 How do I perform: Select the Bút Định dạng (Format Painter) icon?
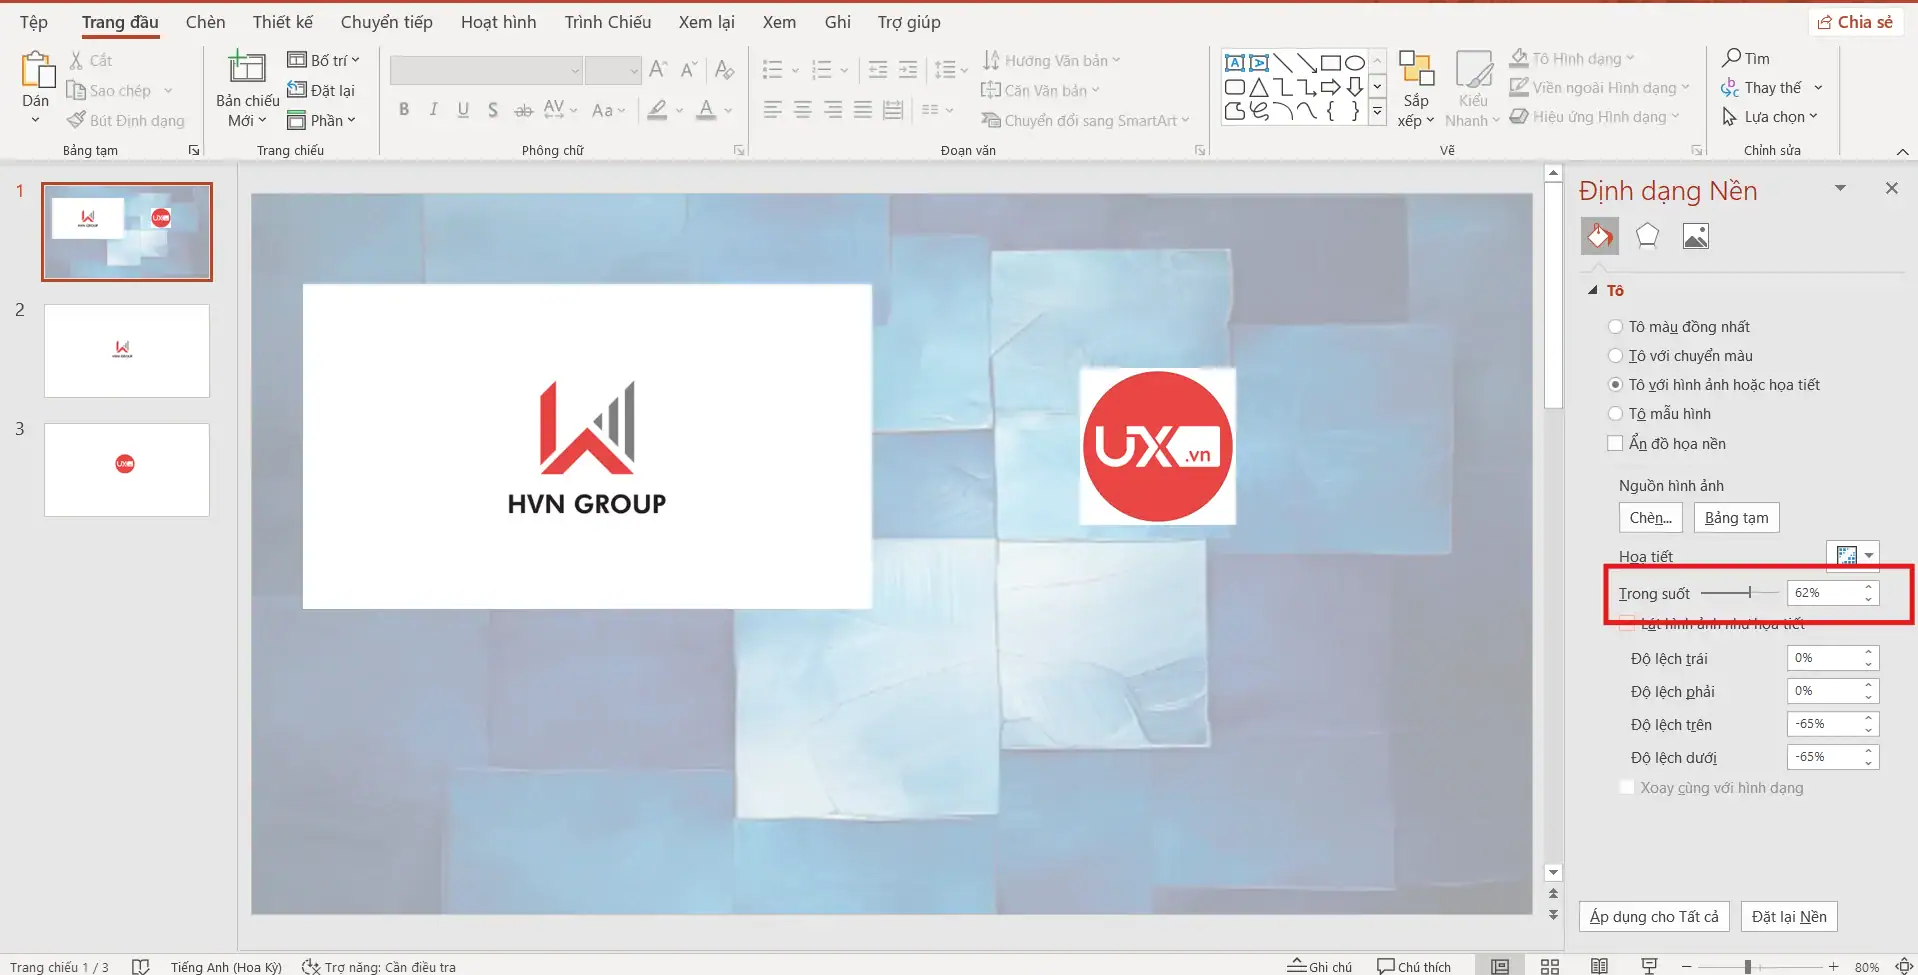pos(76,120)
